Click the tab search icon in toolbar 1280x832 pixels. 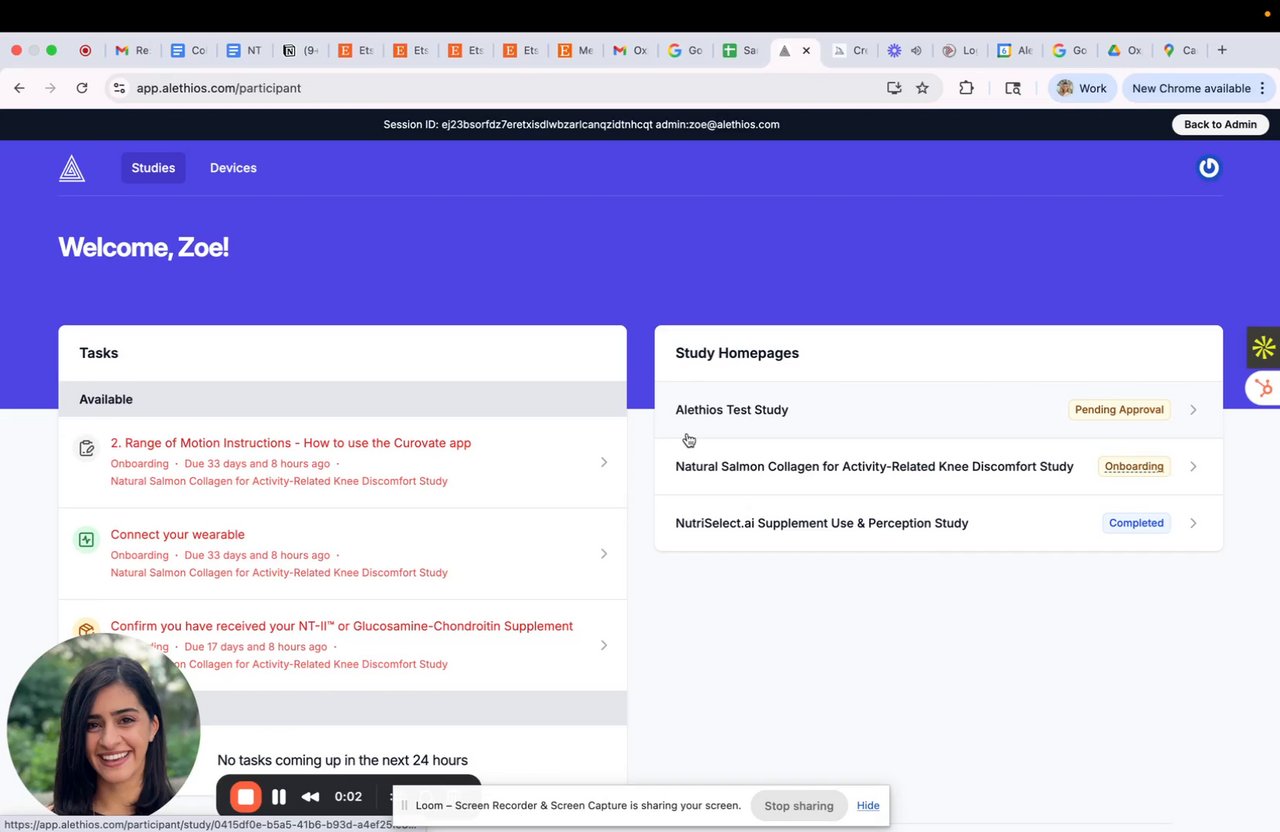[x=1013, y=88]
